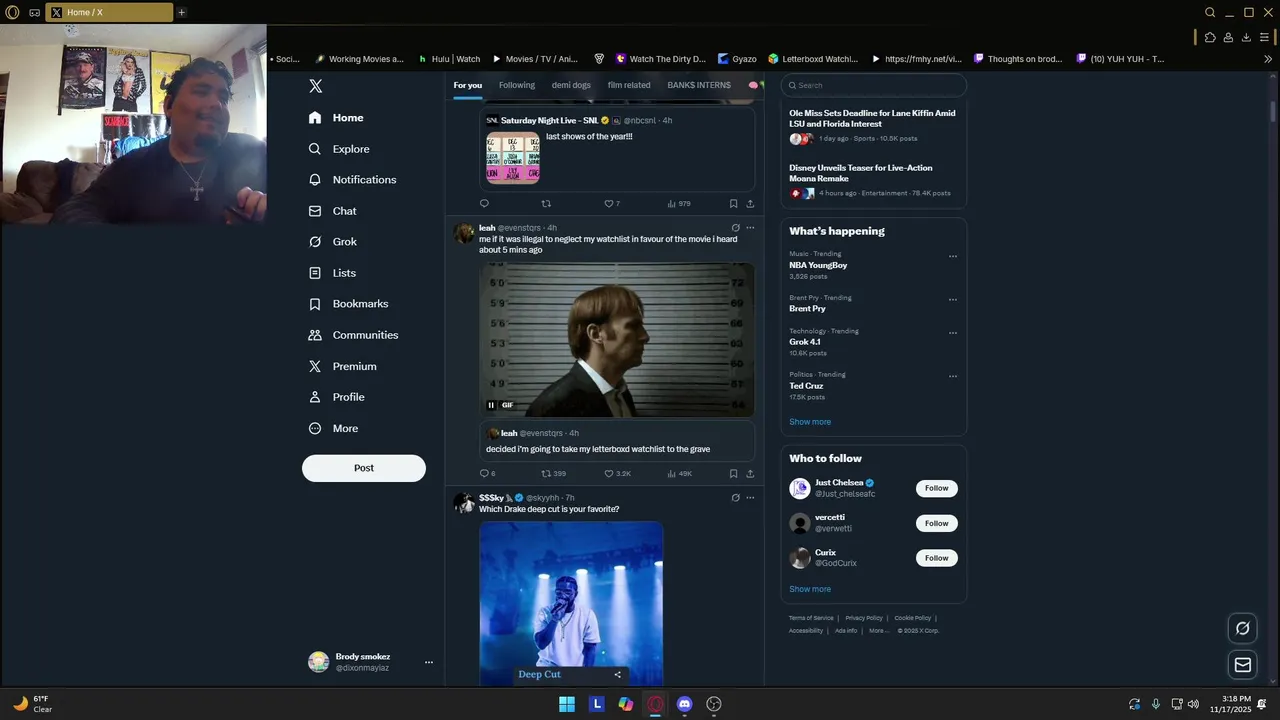Click Grok explain icon on leah's post

tap(735, 228)
